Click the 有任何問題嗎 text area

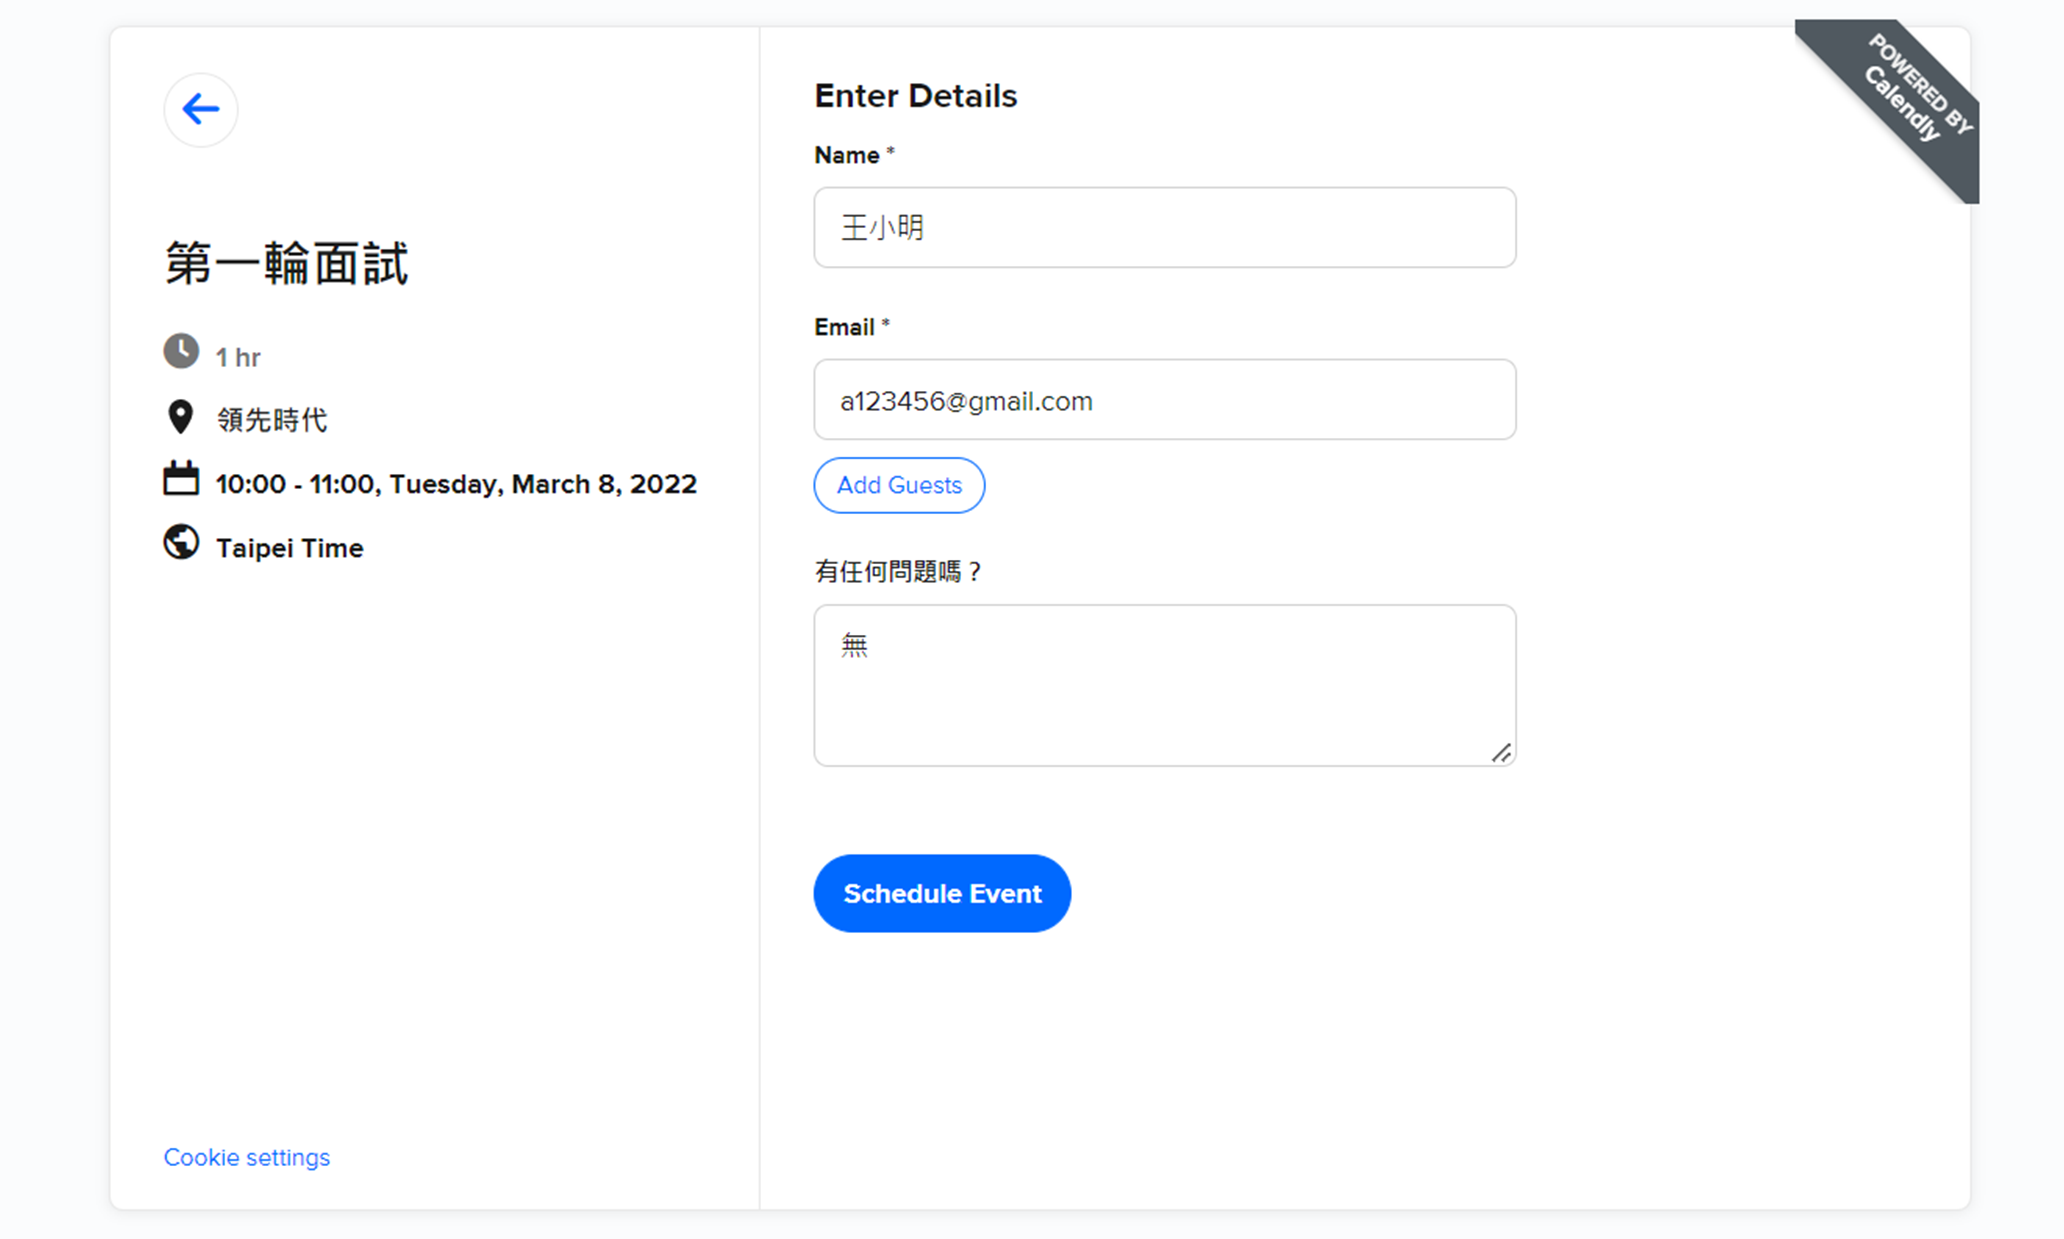pyautogui.click(x=1164, y=685)
